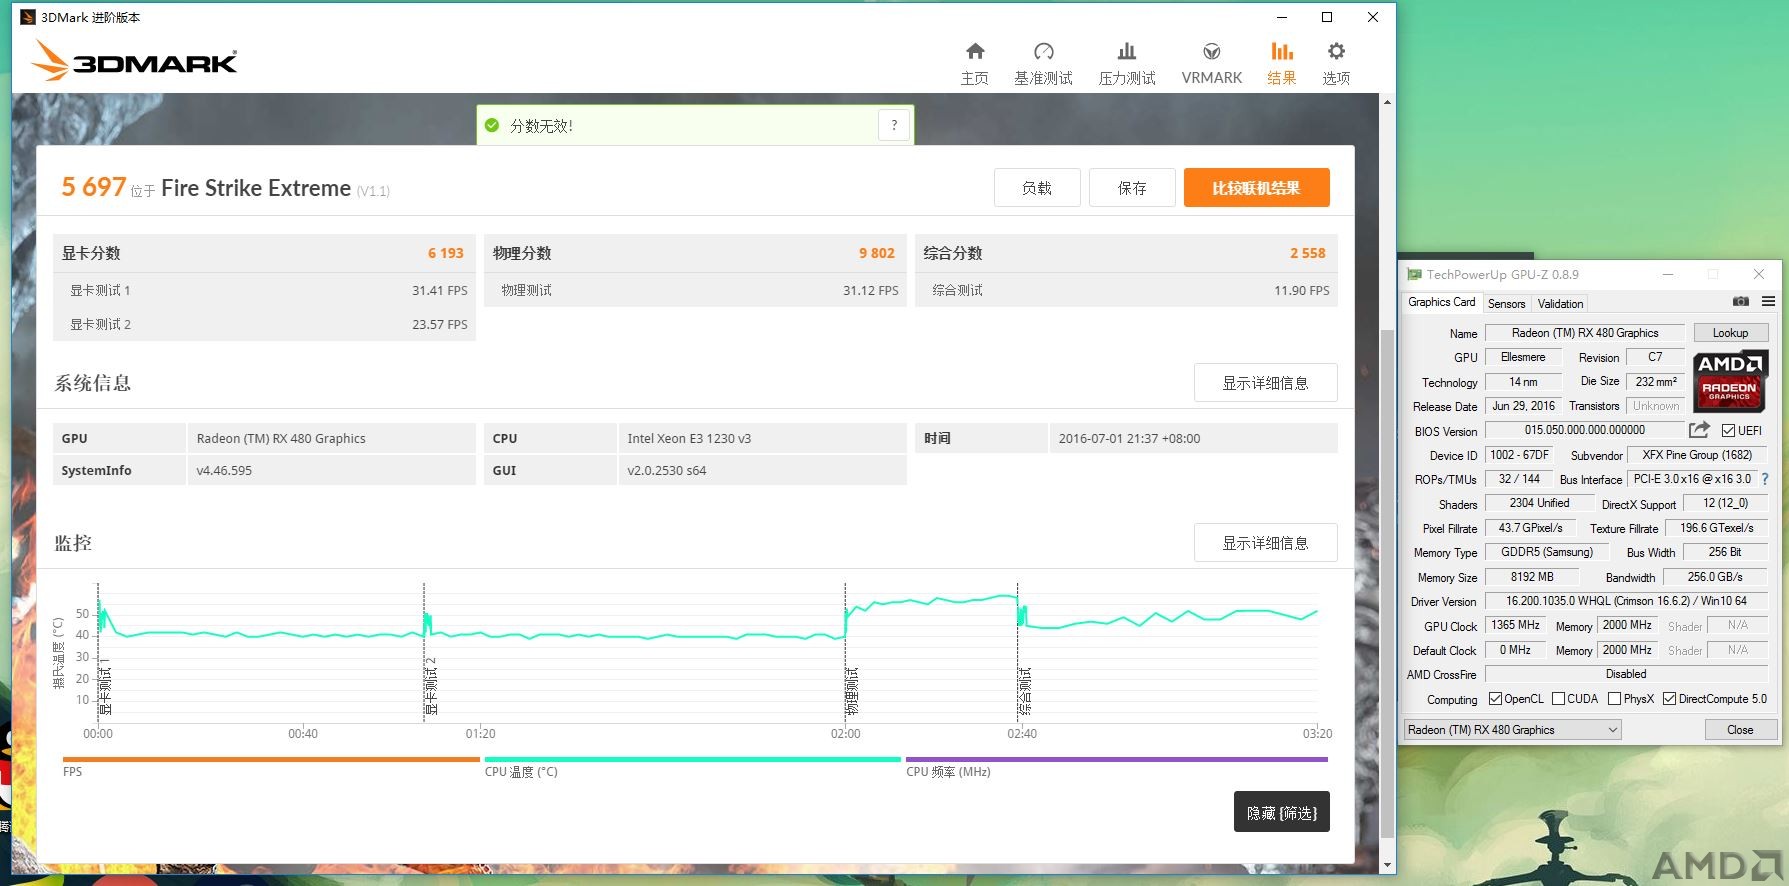The height and width of the screenshot is (886, 1789).
Task: Click scrollbar up arrow in 3DMark
Action: click(x=1387, y=102)
